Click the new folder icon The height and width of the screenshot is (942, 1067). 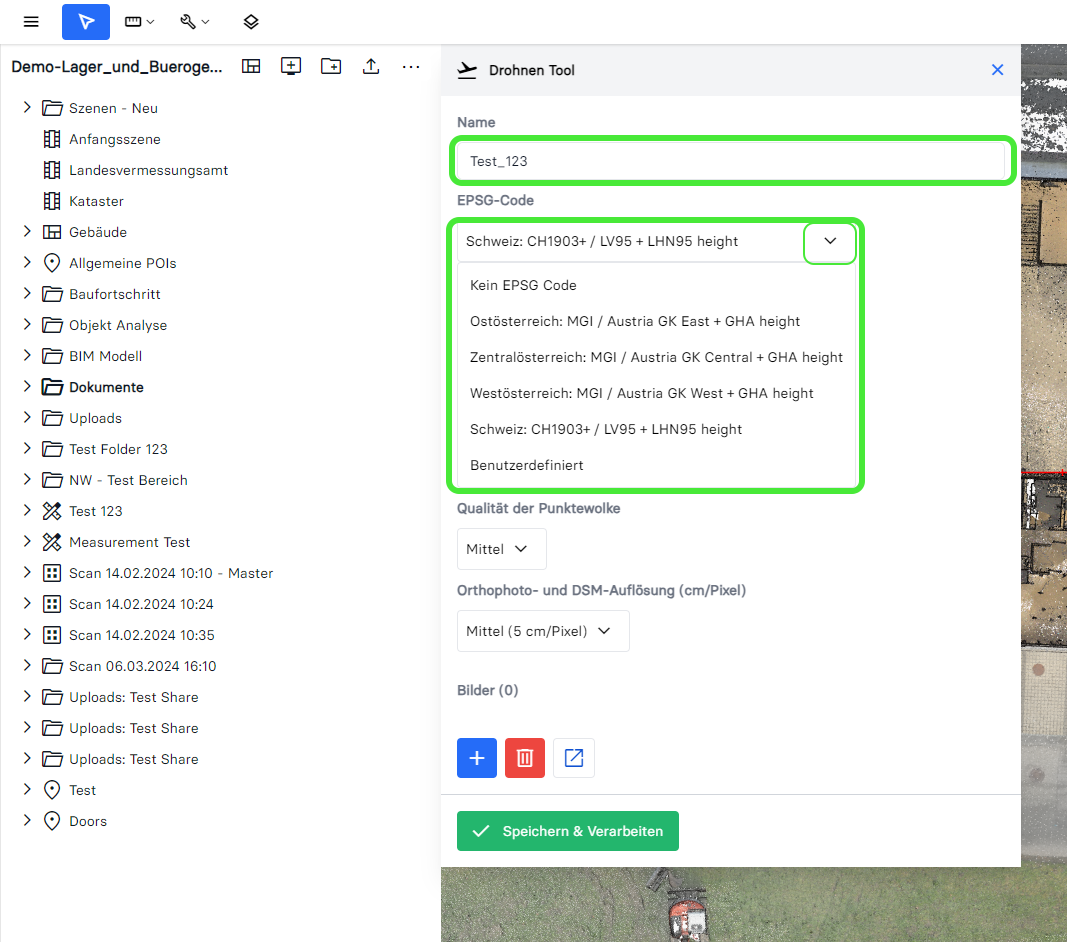pos(331,66)
